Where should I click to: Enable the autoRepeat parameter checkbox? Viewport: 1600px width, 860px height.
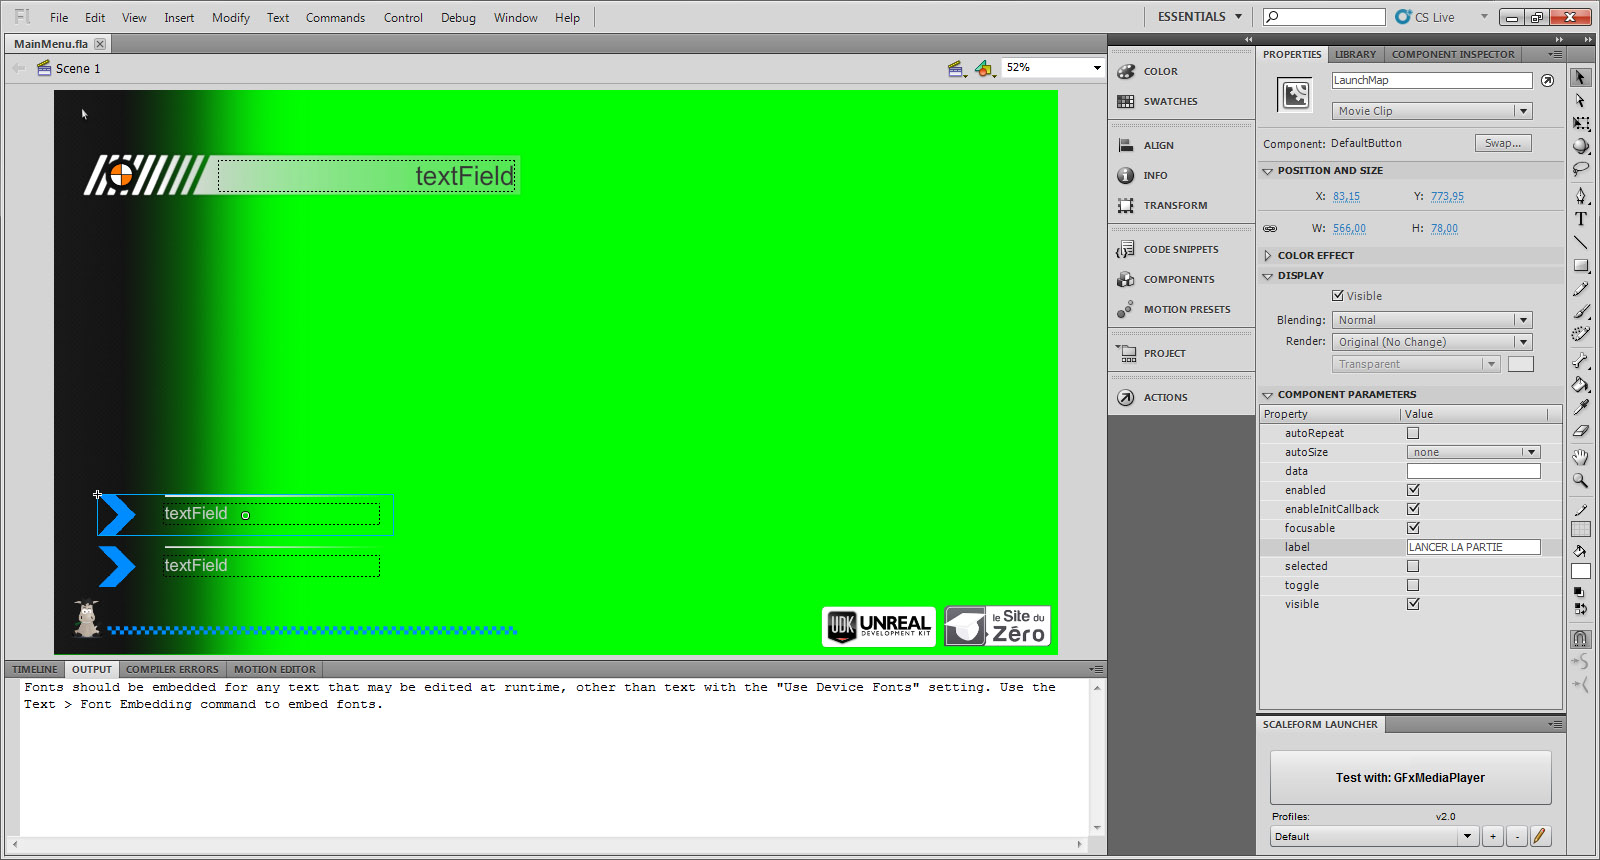click(1413, 433)
